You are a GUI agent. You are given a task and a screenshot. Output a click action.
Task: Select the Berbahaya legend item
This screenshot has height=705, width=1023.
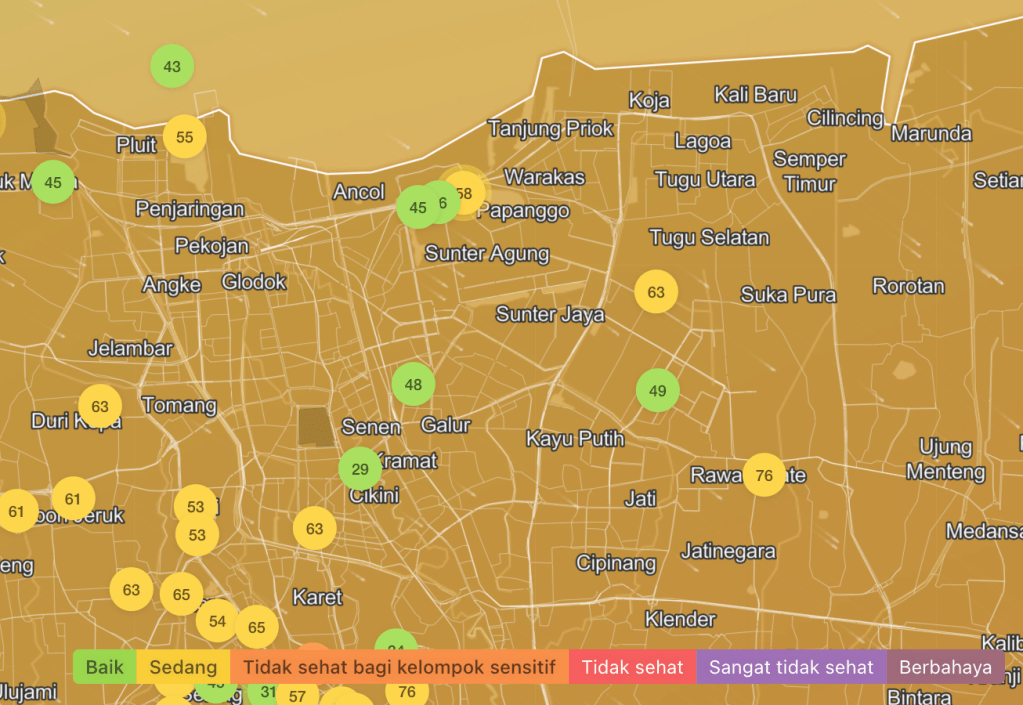pos(945,667)
